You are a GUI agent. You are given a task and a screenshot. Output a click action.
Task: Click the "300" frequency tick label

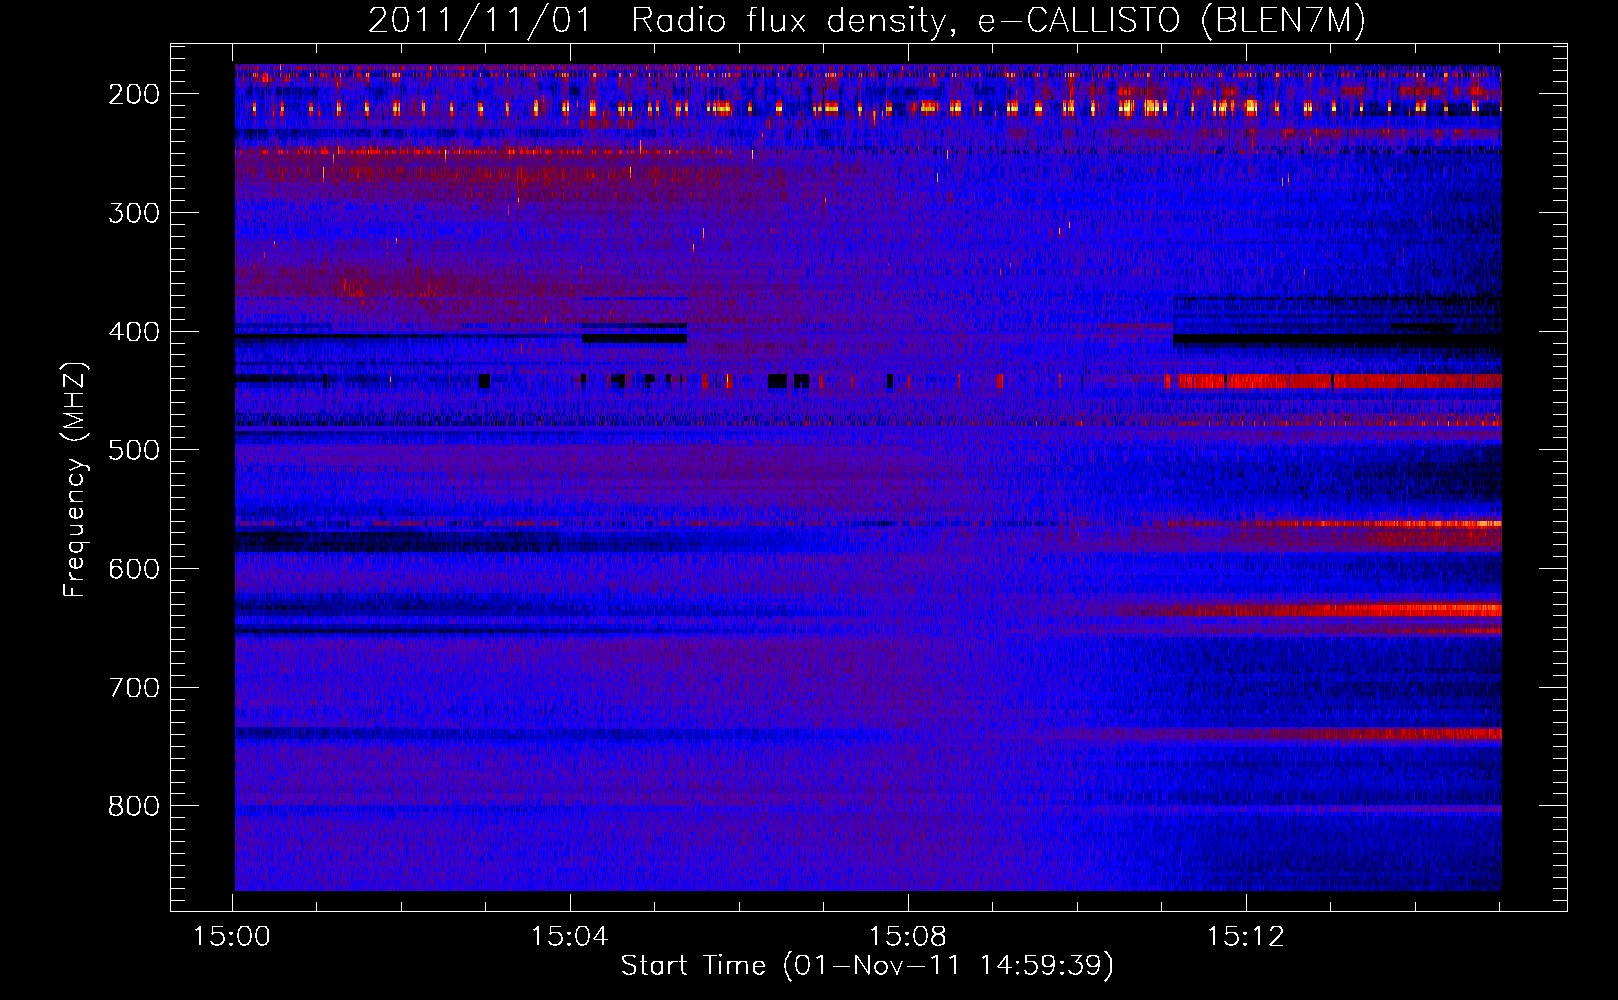134,213
